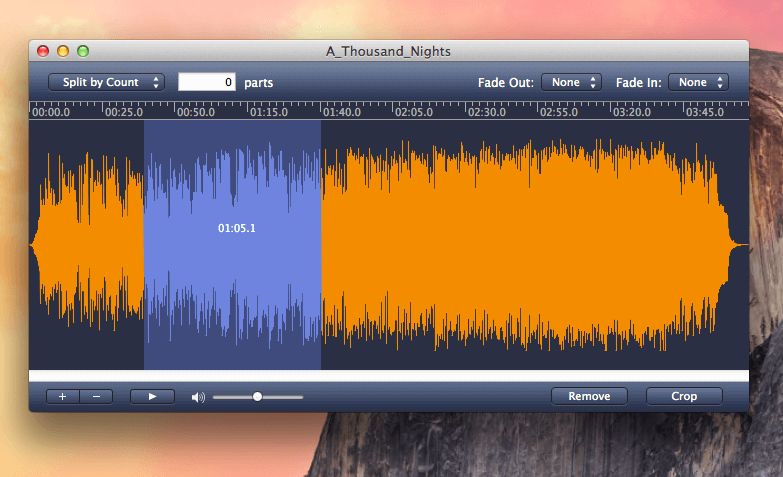Click the 00:25.0 timeline marker
Screen dimensions: 783x477
pos(124,112)
